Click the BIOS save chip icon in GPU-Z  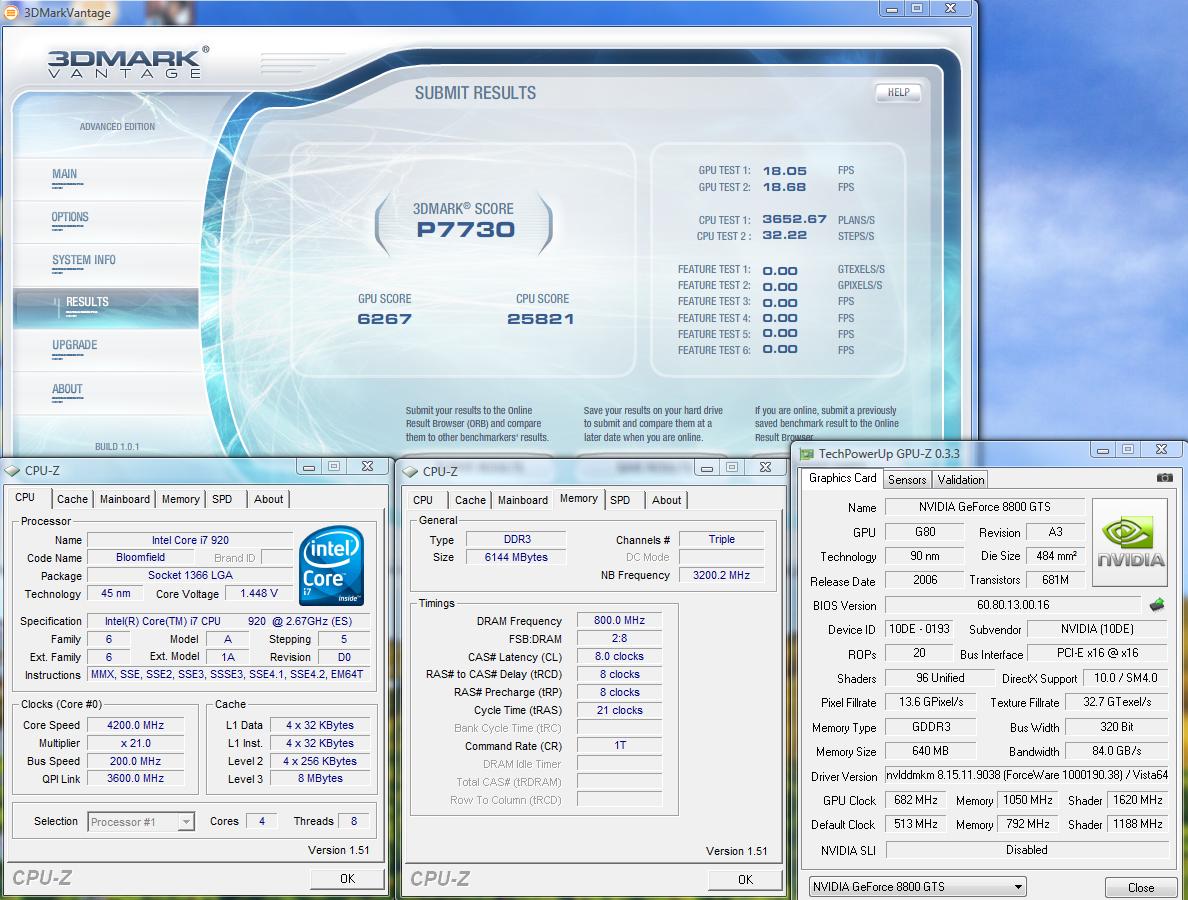click(x=1156, y=605)
